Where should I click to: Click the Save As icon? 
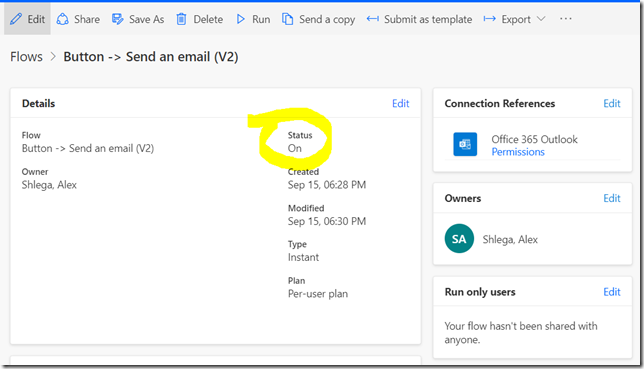(117, 19)
